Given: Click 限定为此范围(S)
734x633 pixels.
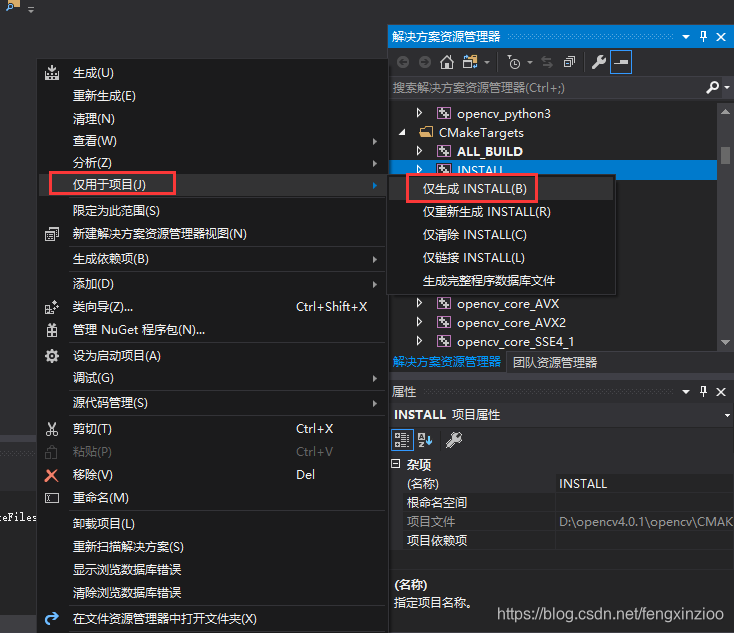Looking at the screenshot, I should point(213,211).
